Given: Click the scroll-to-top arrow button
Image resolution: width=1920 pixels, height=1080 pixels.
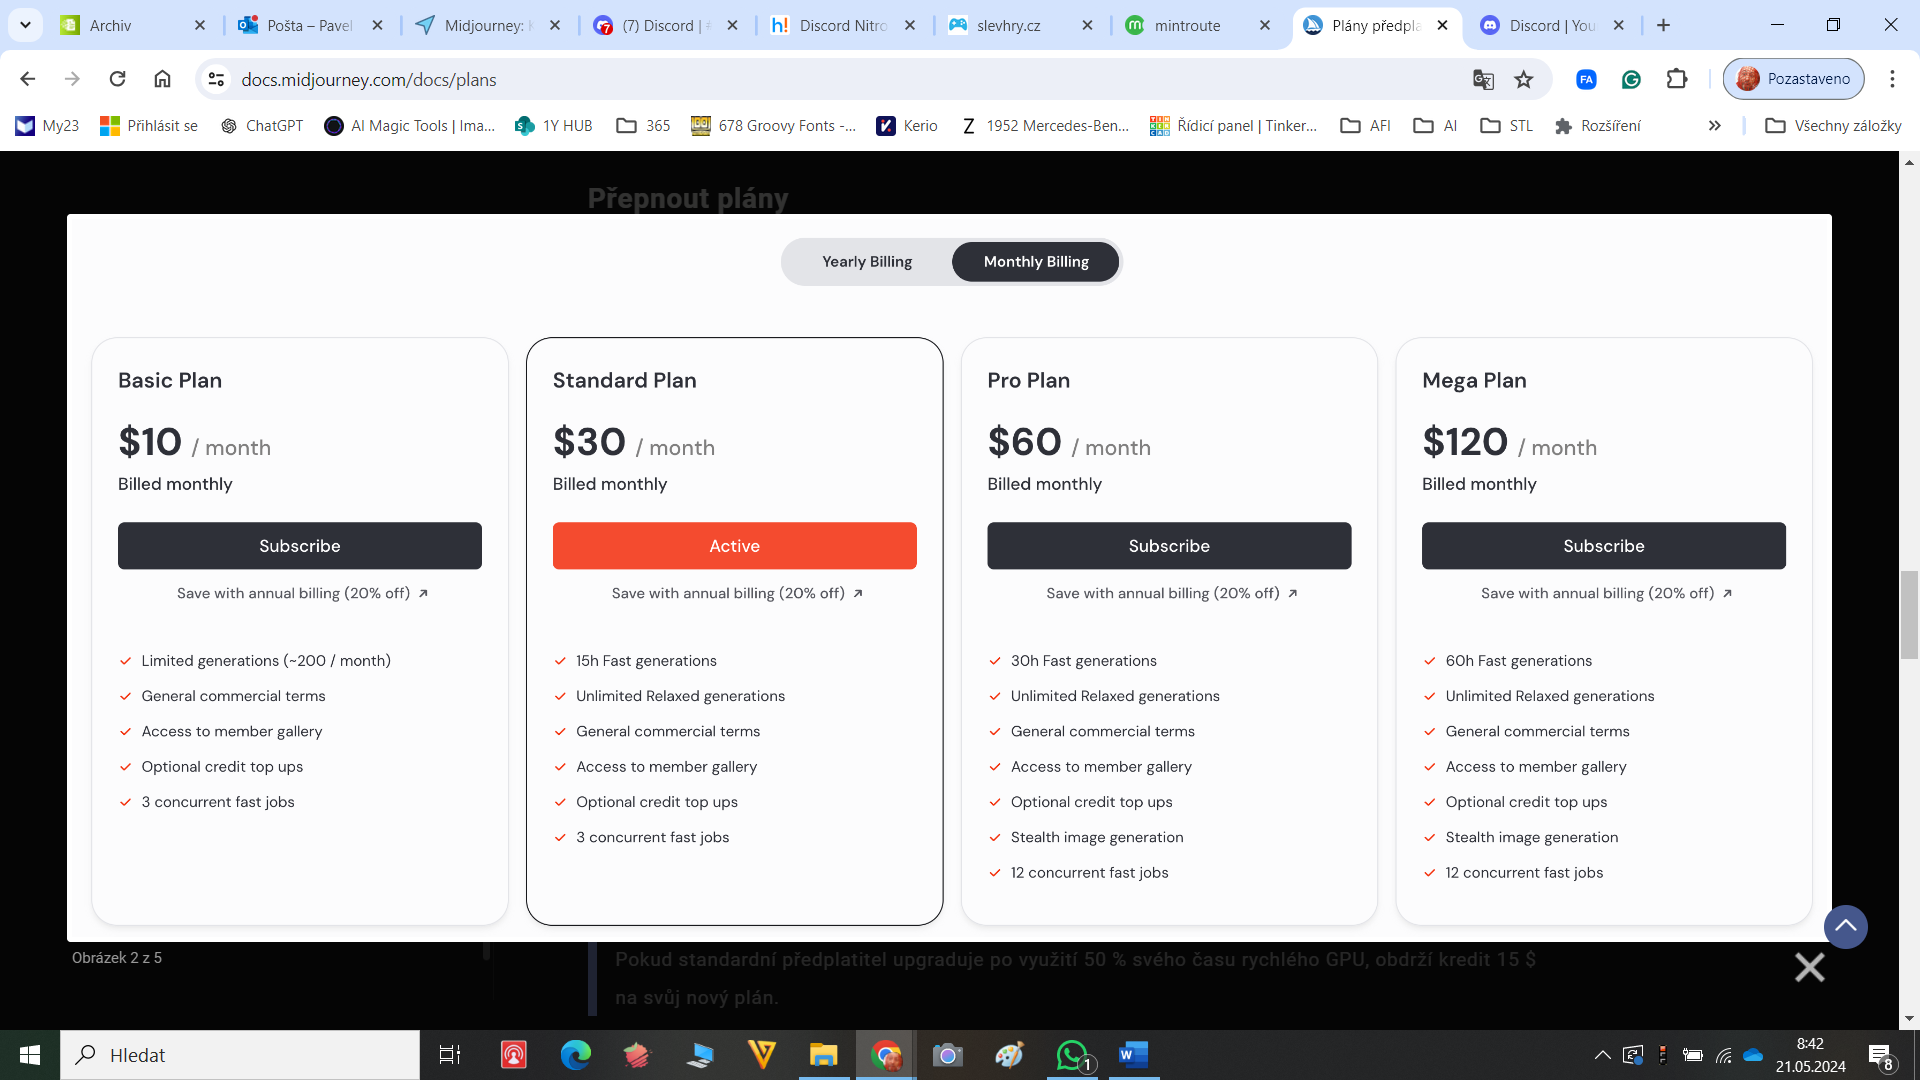Looking at the screenshot, I should [x=1845, y=927].
